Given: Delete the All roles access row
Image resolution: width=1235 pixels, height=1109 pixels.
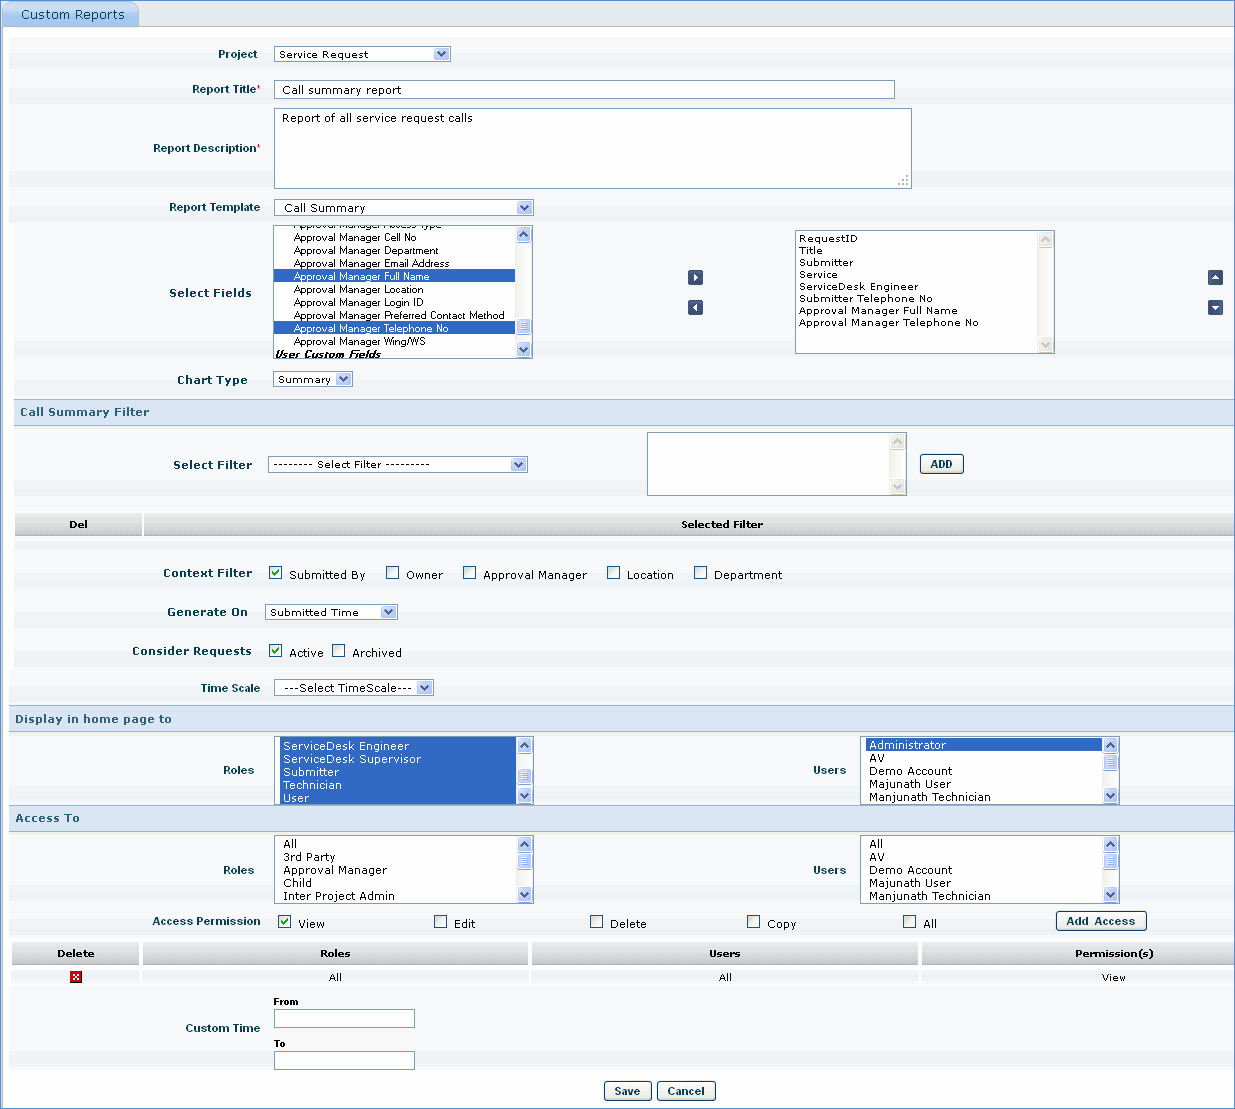Looking at the screenshot, I should click(x=75, y=977).
